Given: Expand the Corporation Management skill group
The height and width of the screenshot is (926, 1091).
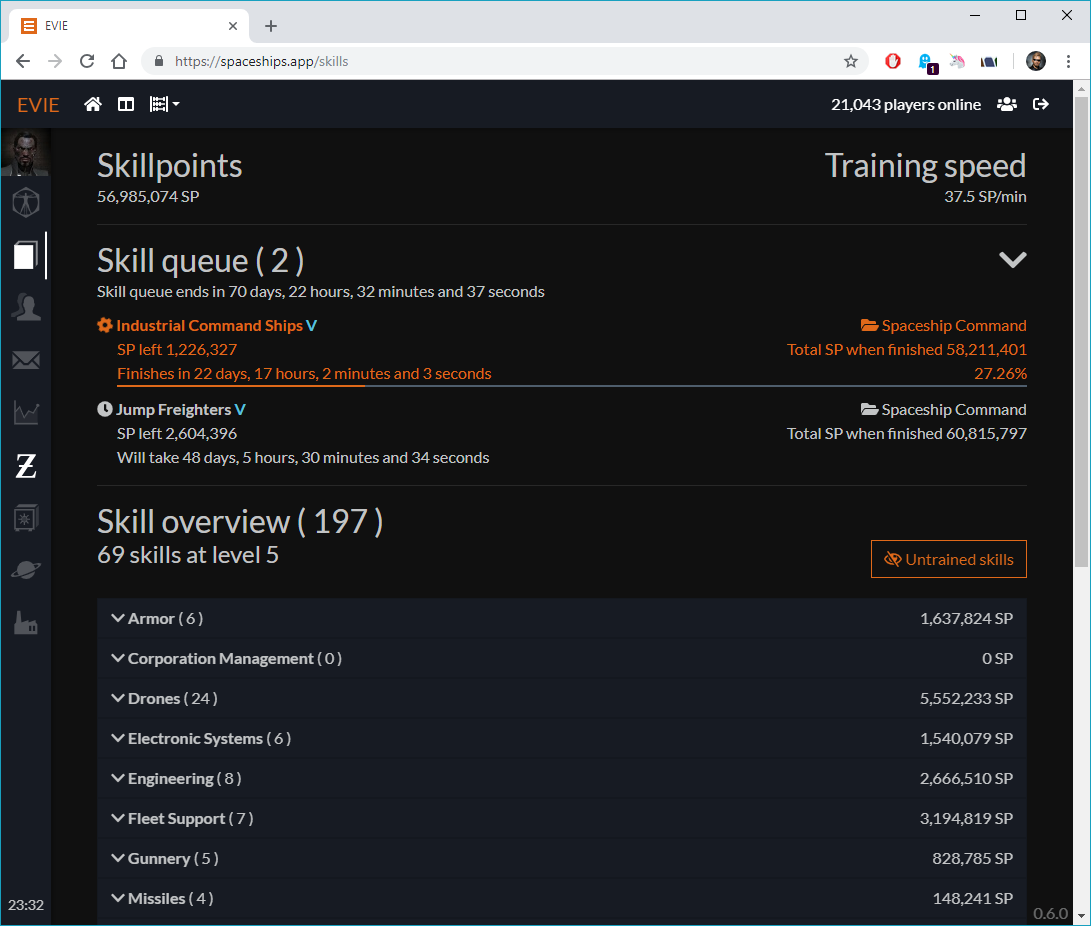Looking at the screenshot, I should (562, 658).
